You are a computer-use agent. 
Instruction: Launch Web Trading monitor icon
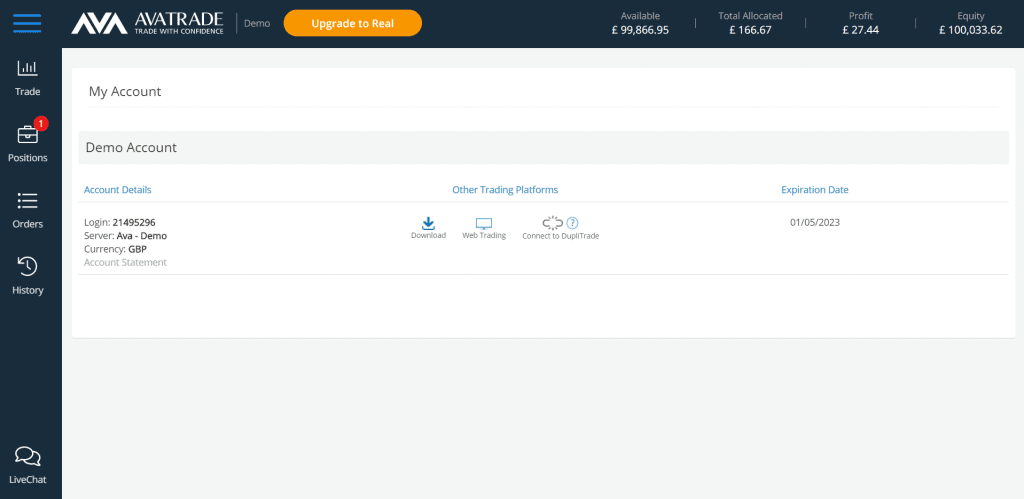point(484,223)
